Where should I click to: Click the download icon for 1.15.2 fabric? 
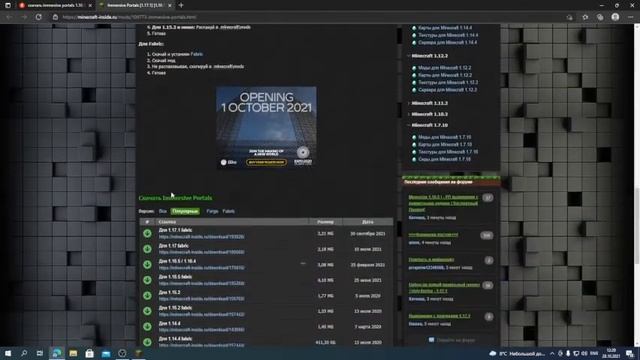point(147,311)
